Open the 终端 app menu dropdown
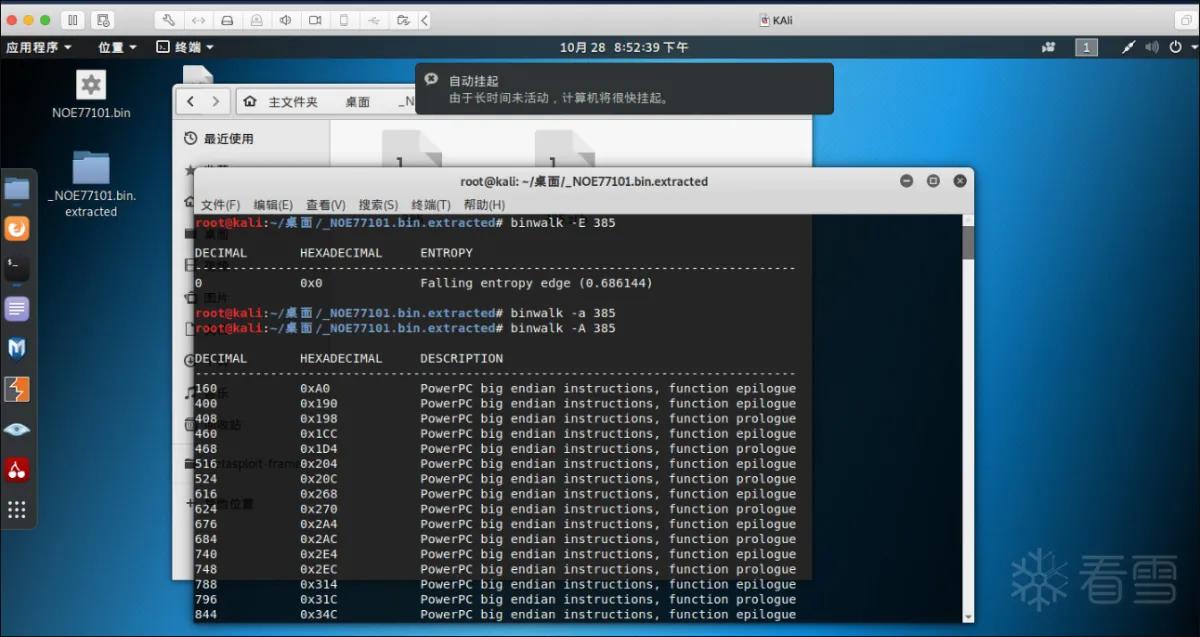The image size is (1200, 637). coord(186,47)
